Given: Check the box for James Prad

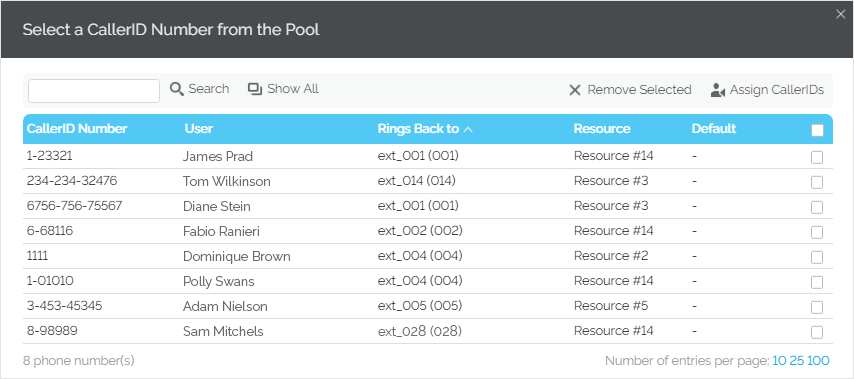Looking at the screenshot, I should 817,157.
